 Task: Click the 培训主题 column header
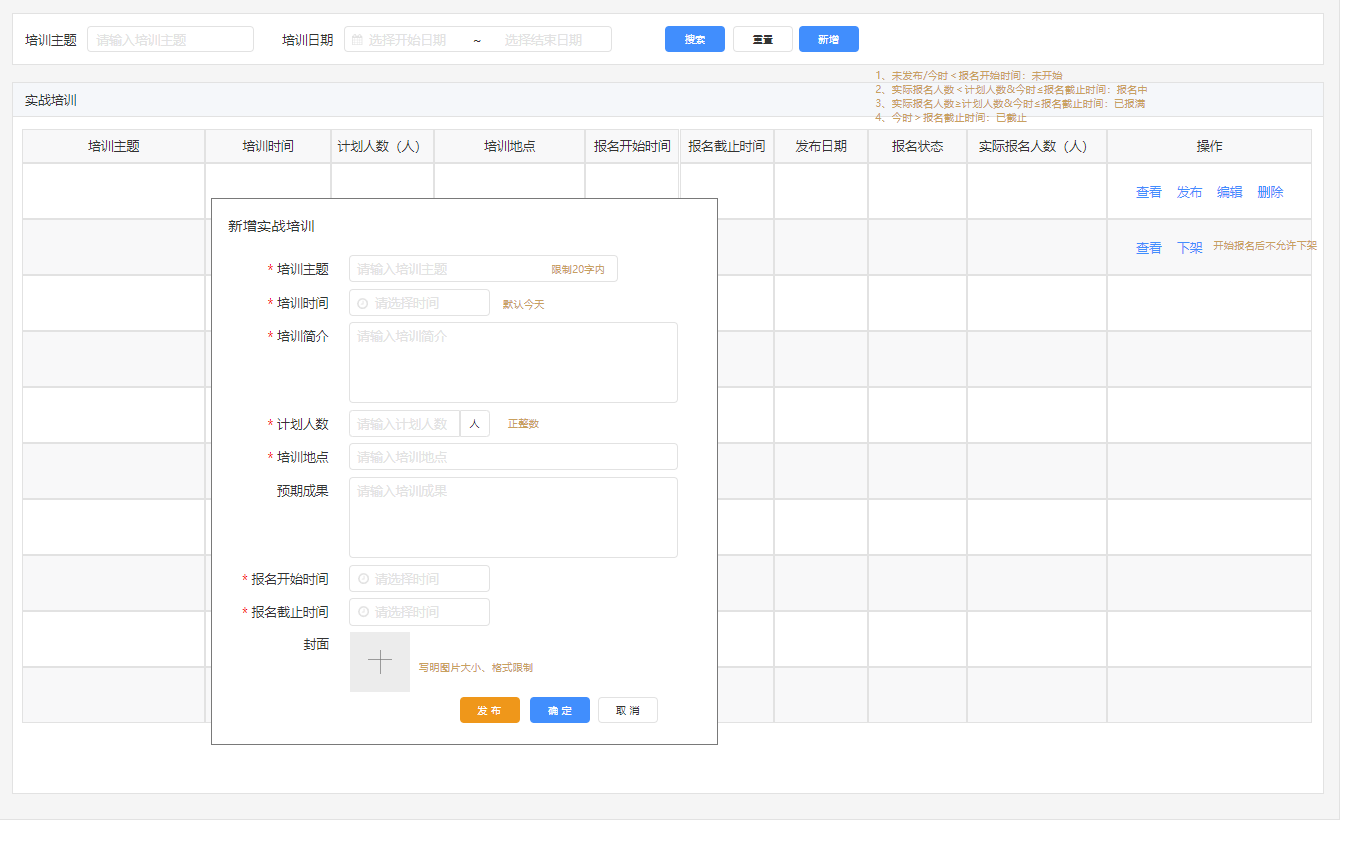click(x=114, y=146)
